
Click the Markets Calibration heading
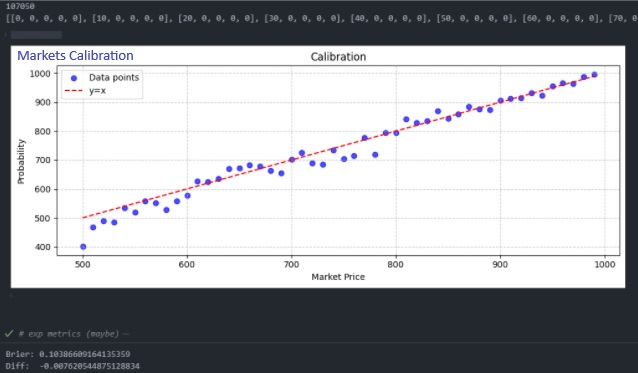pos(75,55)
